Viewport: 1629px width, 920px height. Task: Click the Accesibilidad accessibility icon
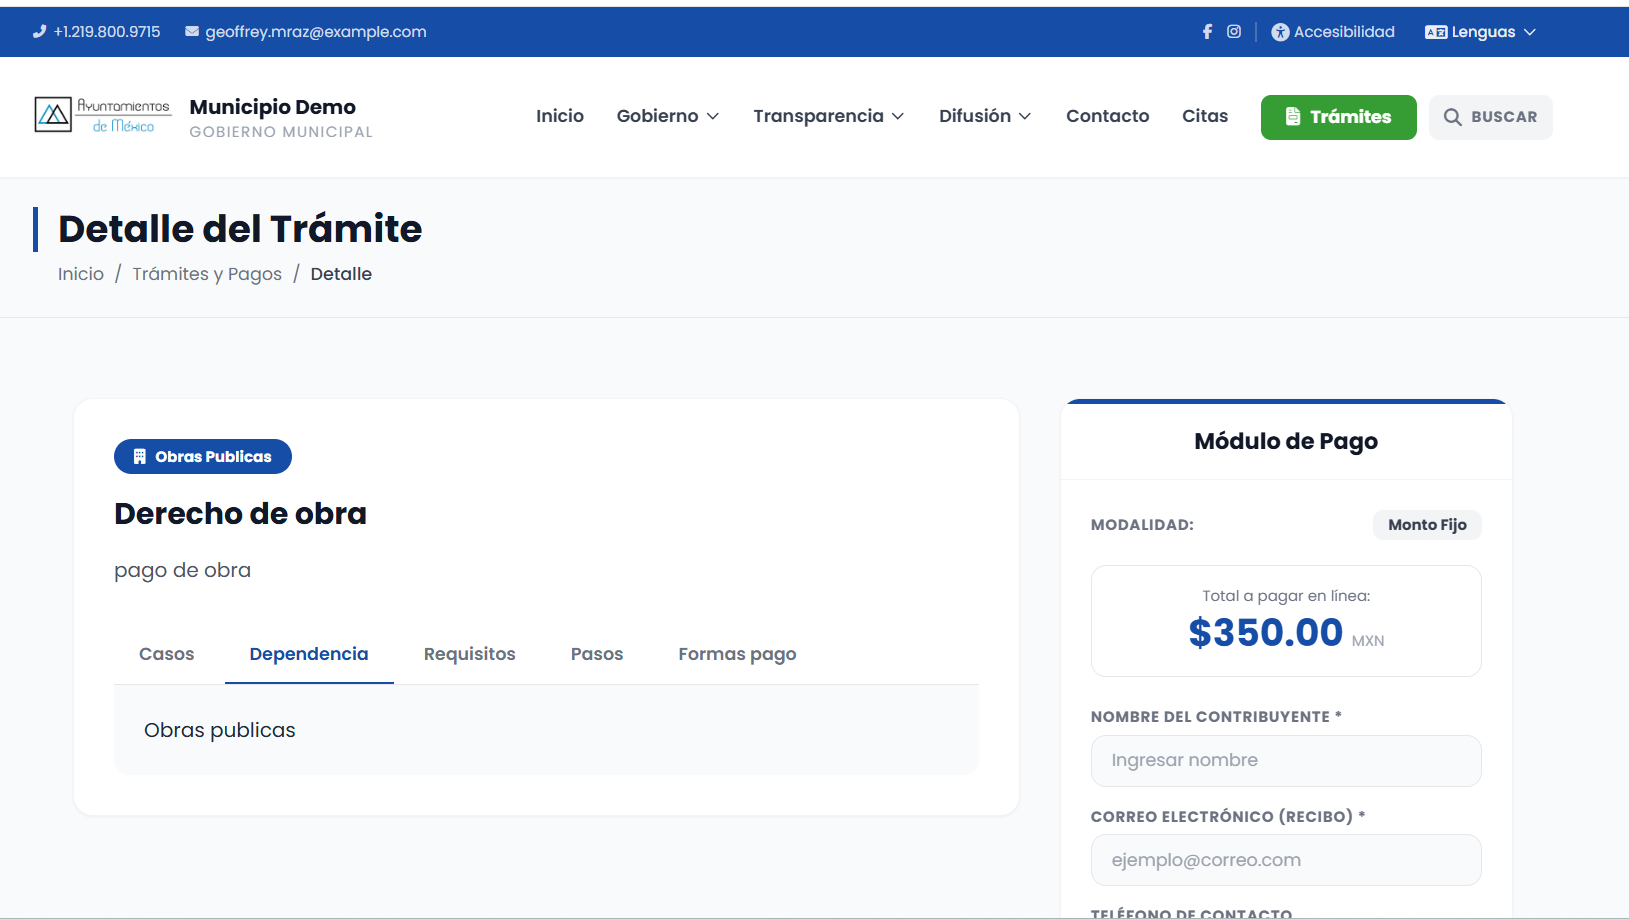pos(1280,32)
